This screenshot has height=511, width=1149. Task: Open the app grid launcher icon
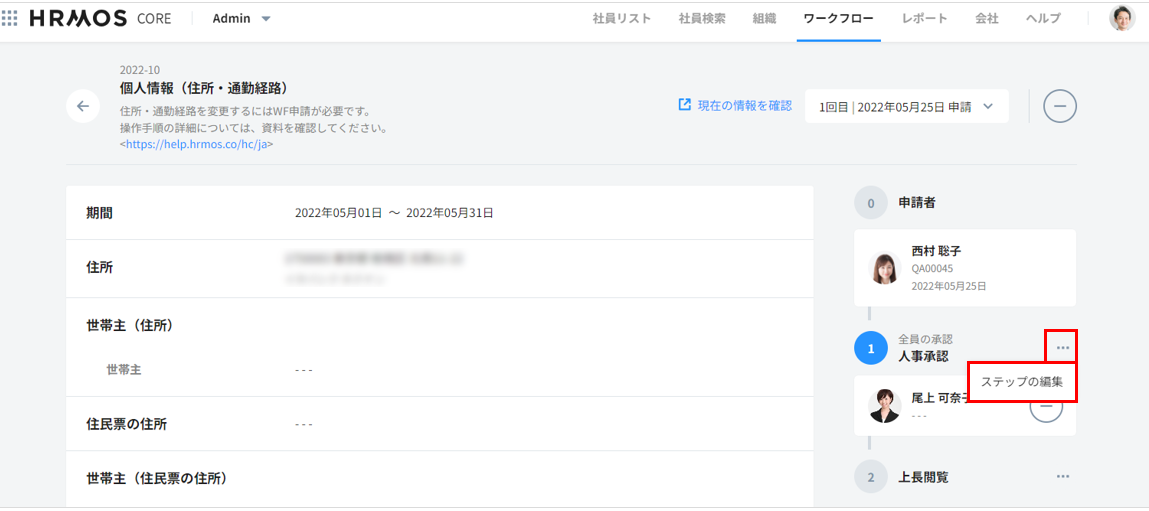pyautogui.click(x=10, y=18)
